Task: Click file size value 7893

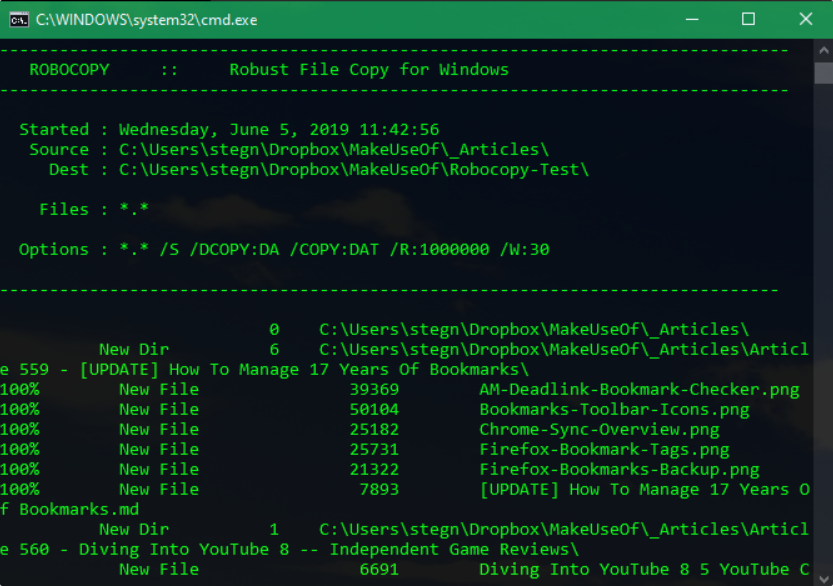Action: 379,490
